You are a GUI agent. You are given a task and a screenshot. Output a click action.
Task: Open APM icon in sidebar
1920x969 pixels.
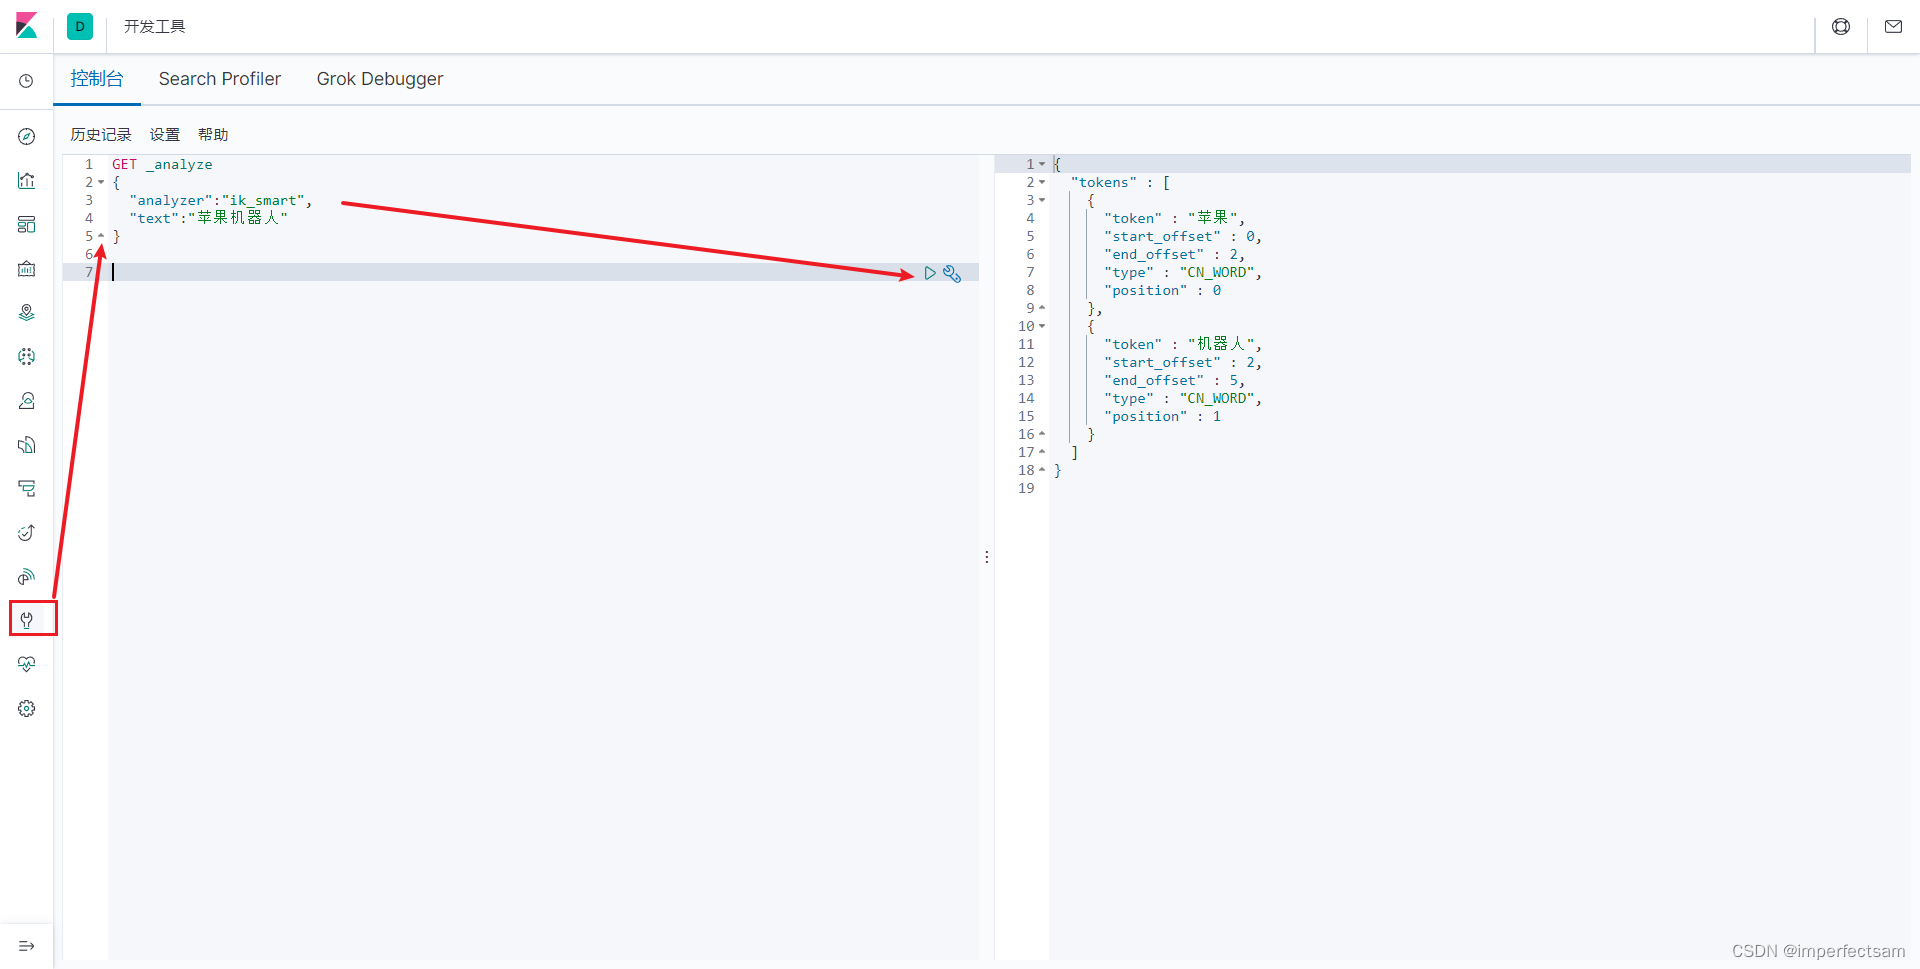[x=27, y=489]
